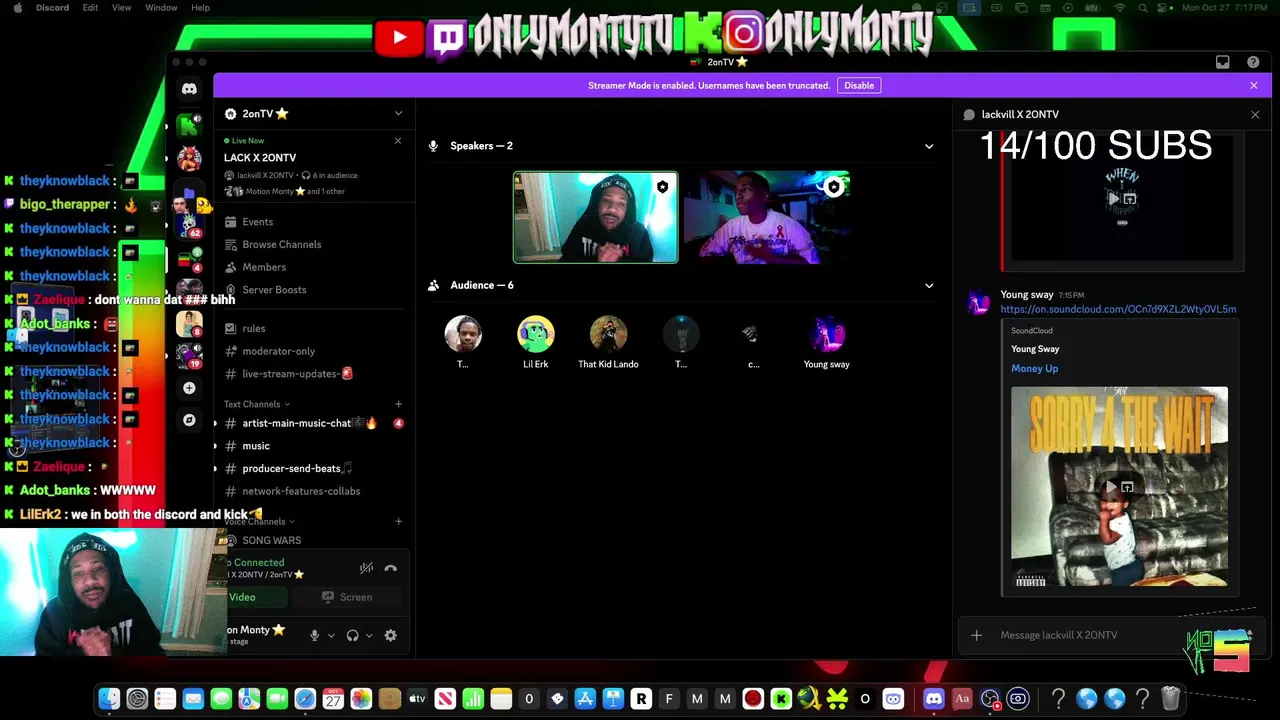Collapse the Speakers section
Screen dimensions: 1280x720
(x=929, y=146)
